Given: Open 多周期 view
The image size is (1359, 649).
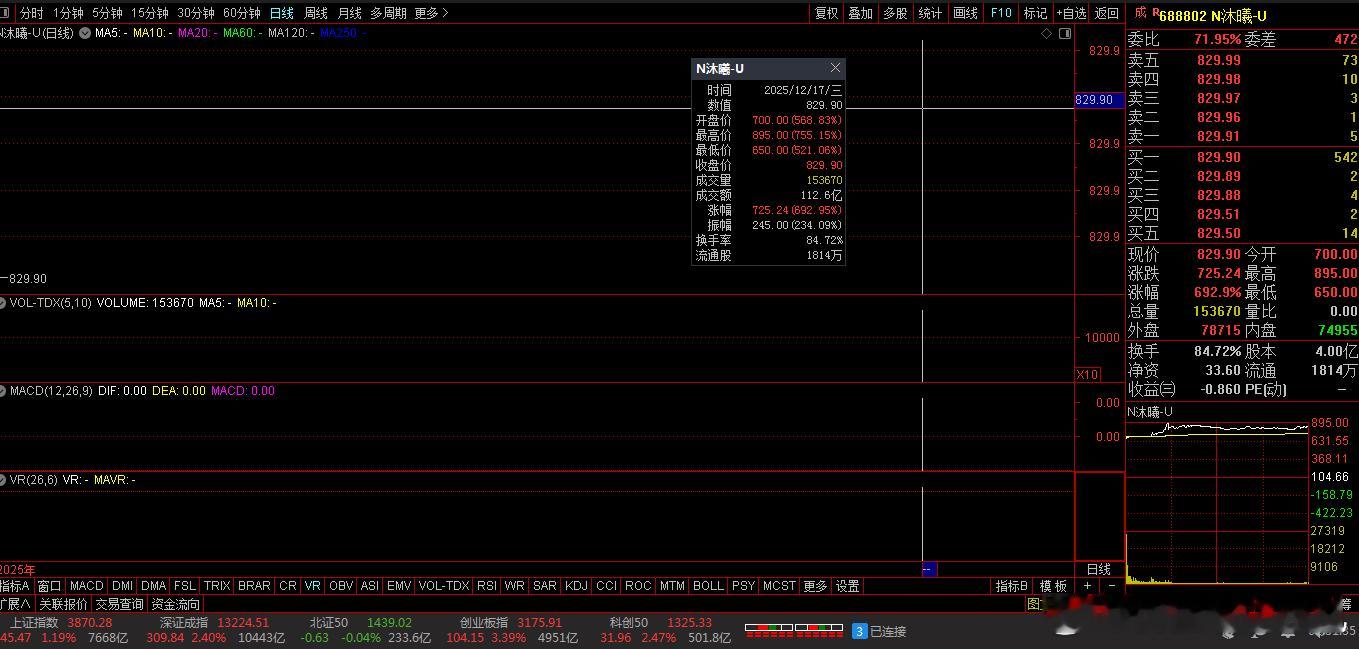Looking at the screenshot, I should click(x=388, y=13).
